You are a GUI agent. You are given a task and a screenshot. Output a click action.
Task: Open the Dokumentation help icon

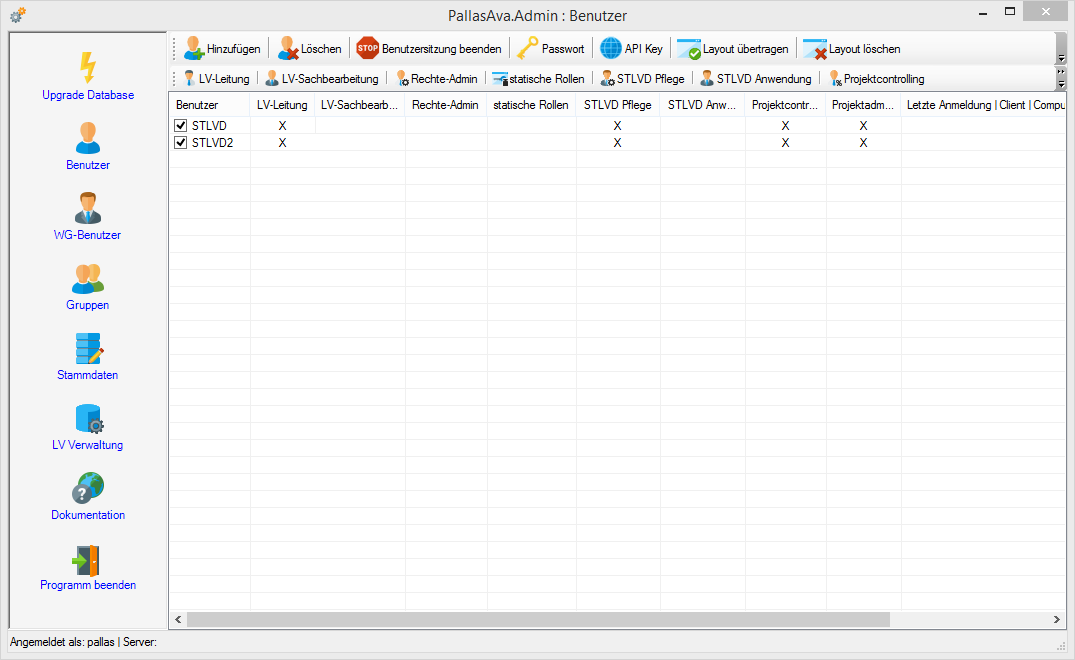tap(88, 488)
